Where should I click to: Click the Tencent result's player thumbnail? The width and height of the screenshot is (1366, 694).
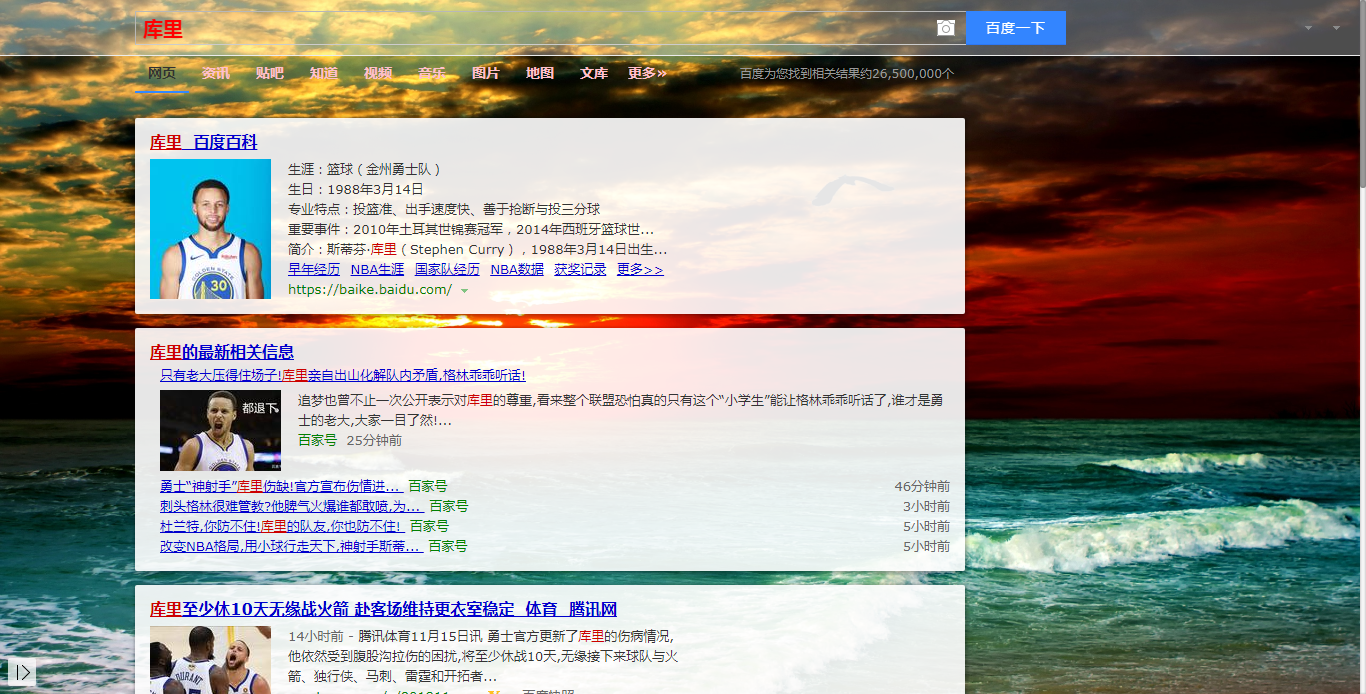tap(210, 660)
